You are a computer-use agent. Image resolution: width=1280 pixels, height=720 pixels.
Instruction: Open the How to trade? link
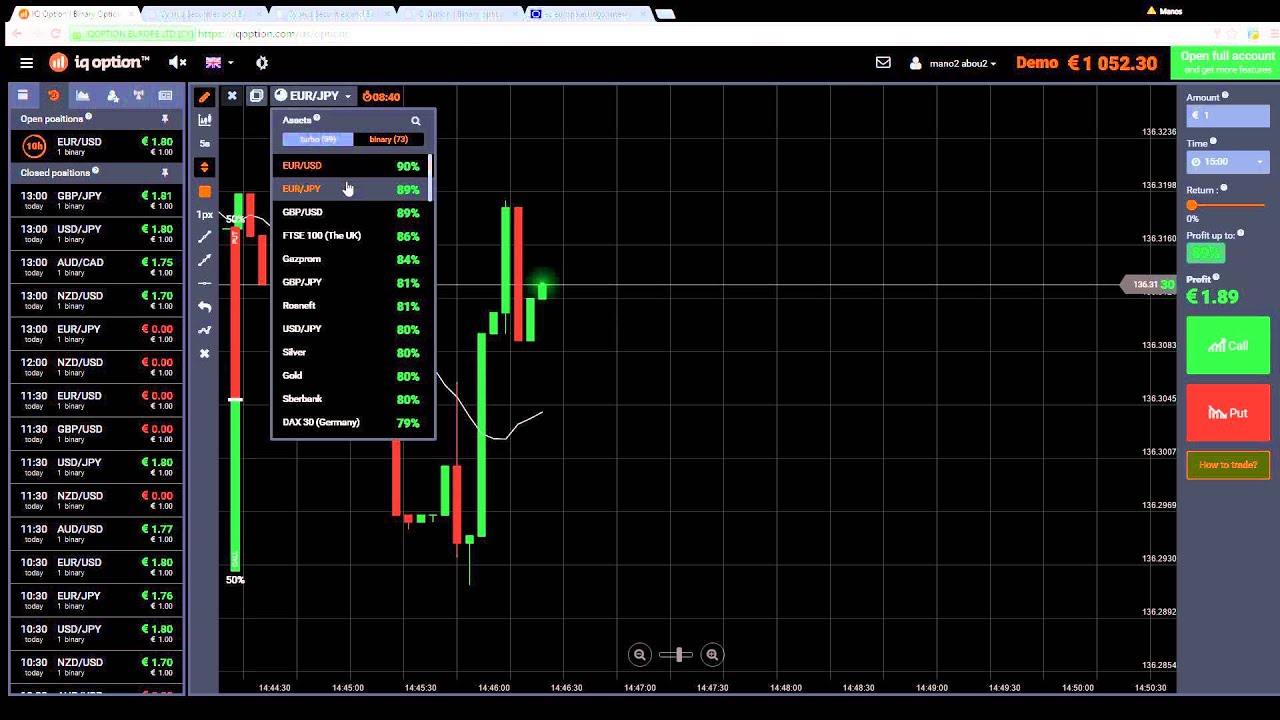pyautogui.click(x=1228, y=465)
